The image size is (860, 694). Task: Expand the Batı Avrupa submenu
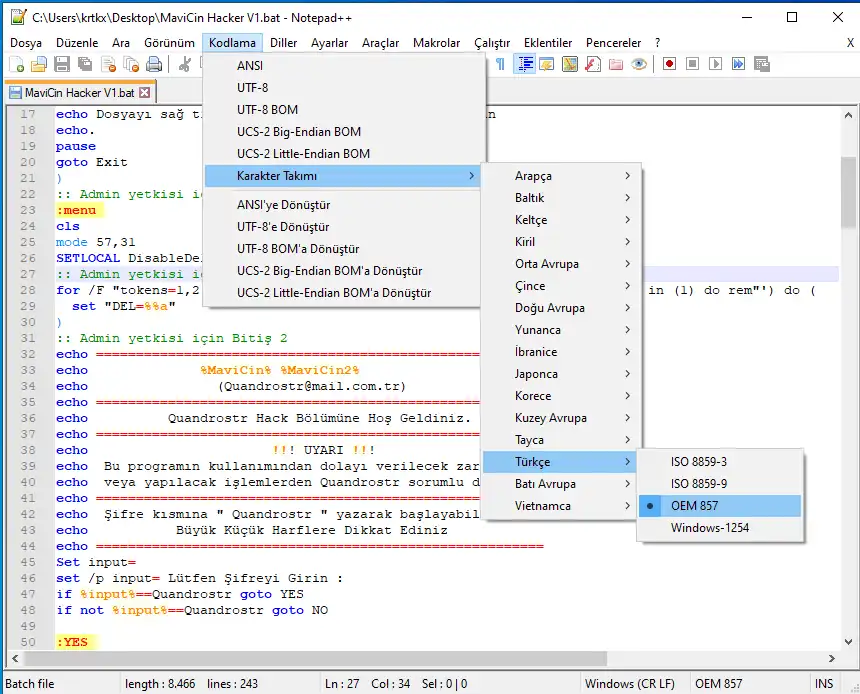[561, 484]
